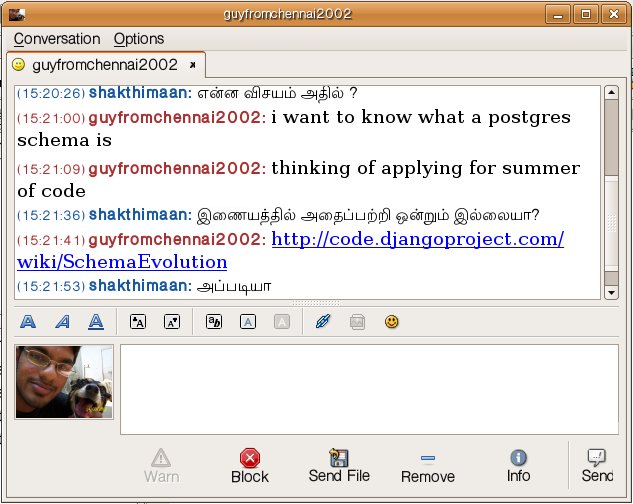Block this buddy
This screenshot has height=504, width=633.
pyautogui.click(x=249, y=466)
